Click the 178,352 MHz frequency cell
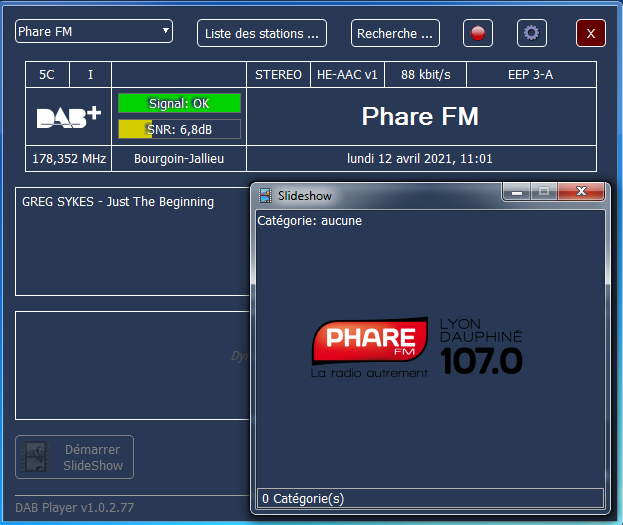The image size is (623, 525). pos(69,159)
